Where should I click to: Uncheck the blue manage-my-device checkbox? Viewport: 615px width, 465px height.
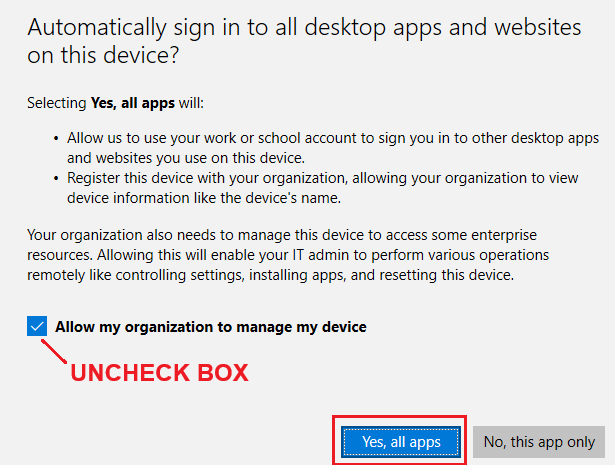click(37, 326)
